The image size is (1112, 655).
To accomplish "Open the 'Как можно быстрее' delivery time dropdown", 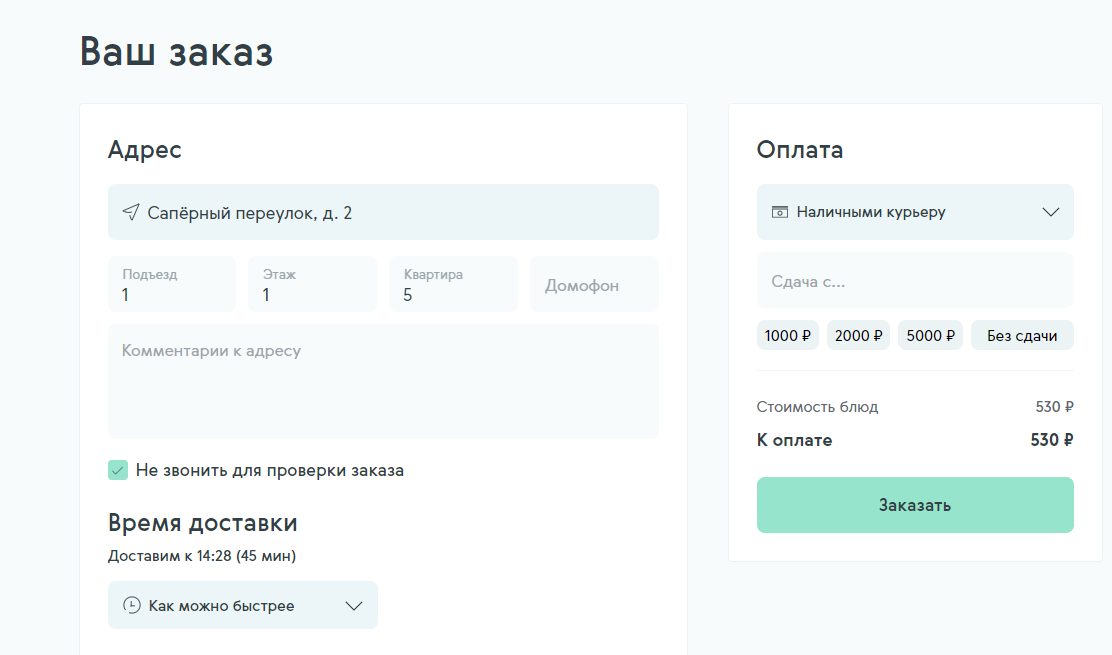I will pyautogui.click(x=243, y=605).
